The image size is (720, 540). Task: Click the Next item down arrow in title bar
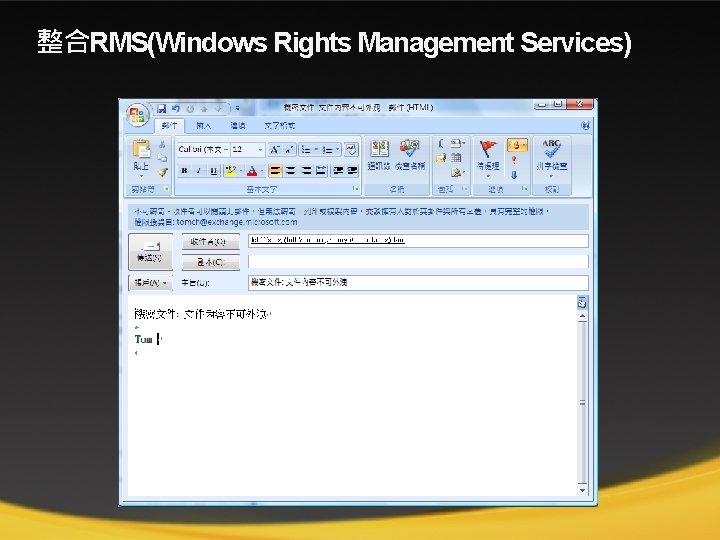click(219, 108)
